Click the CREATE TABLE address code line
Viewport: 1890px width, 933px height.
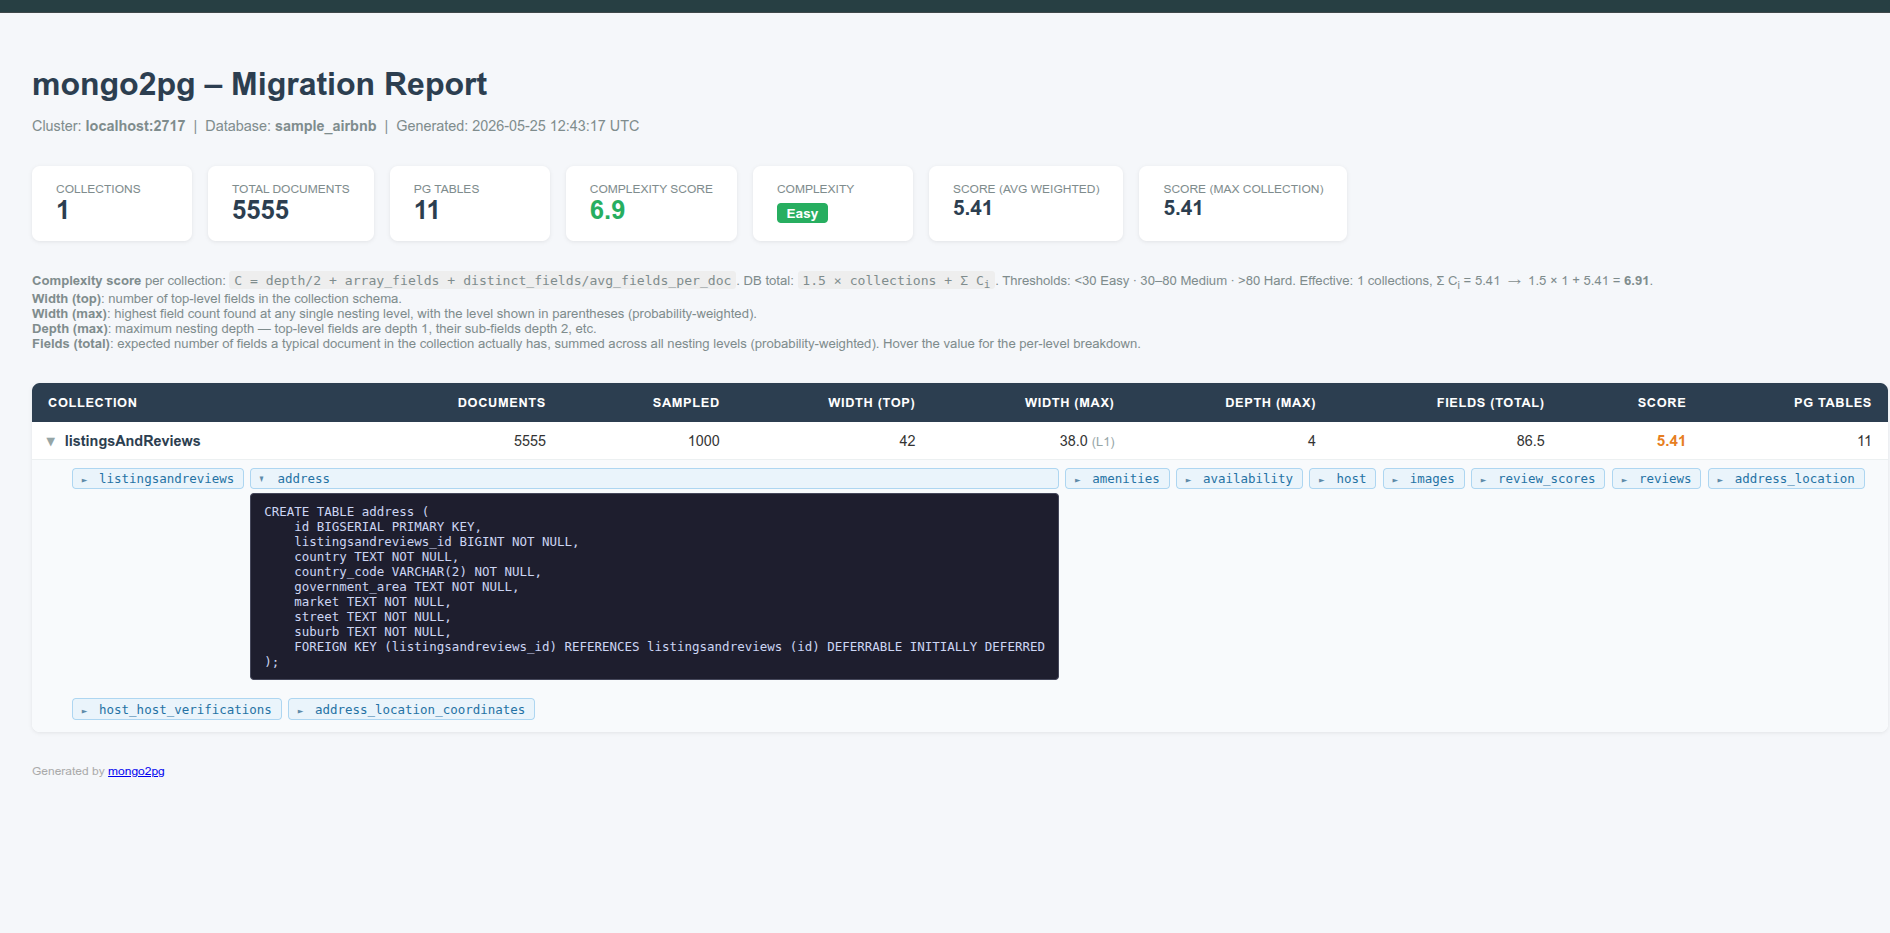[x=346, y=511]
